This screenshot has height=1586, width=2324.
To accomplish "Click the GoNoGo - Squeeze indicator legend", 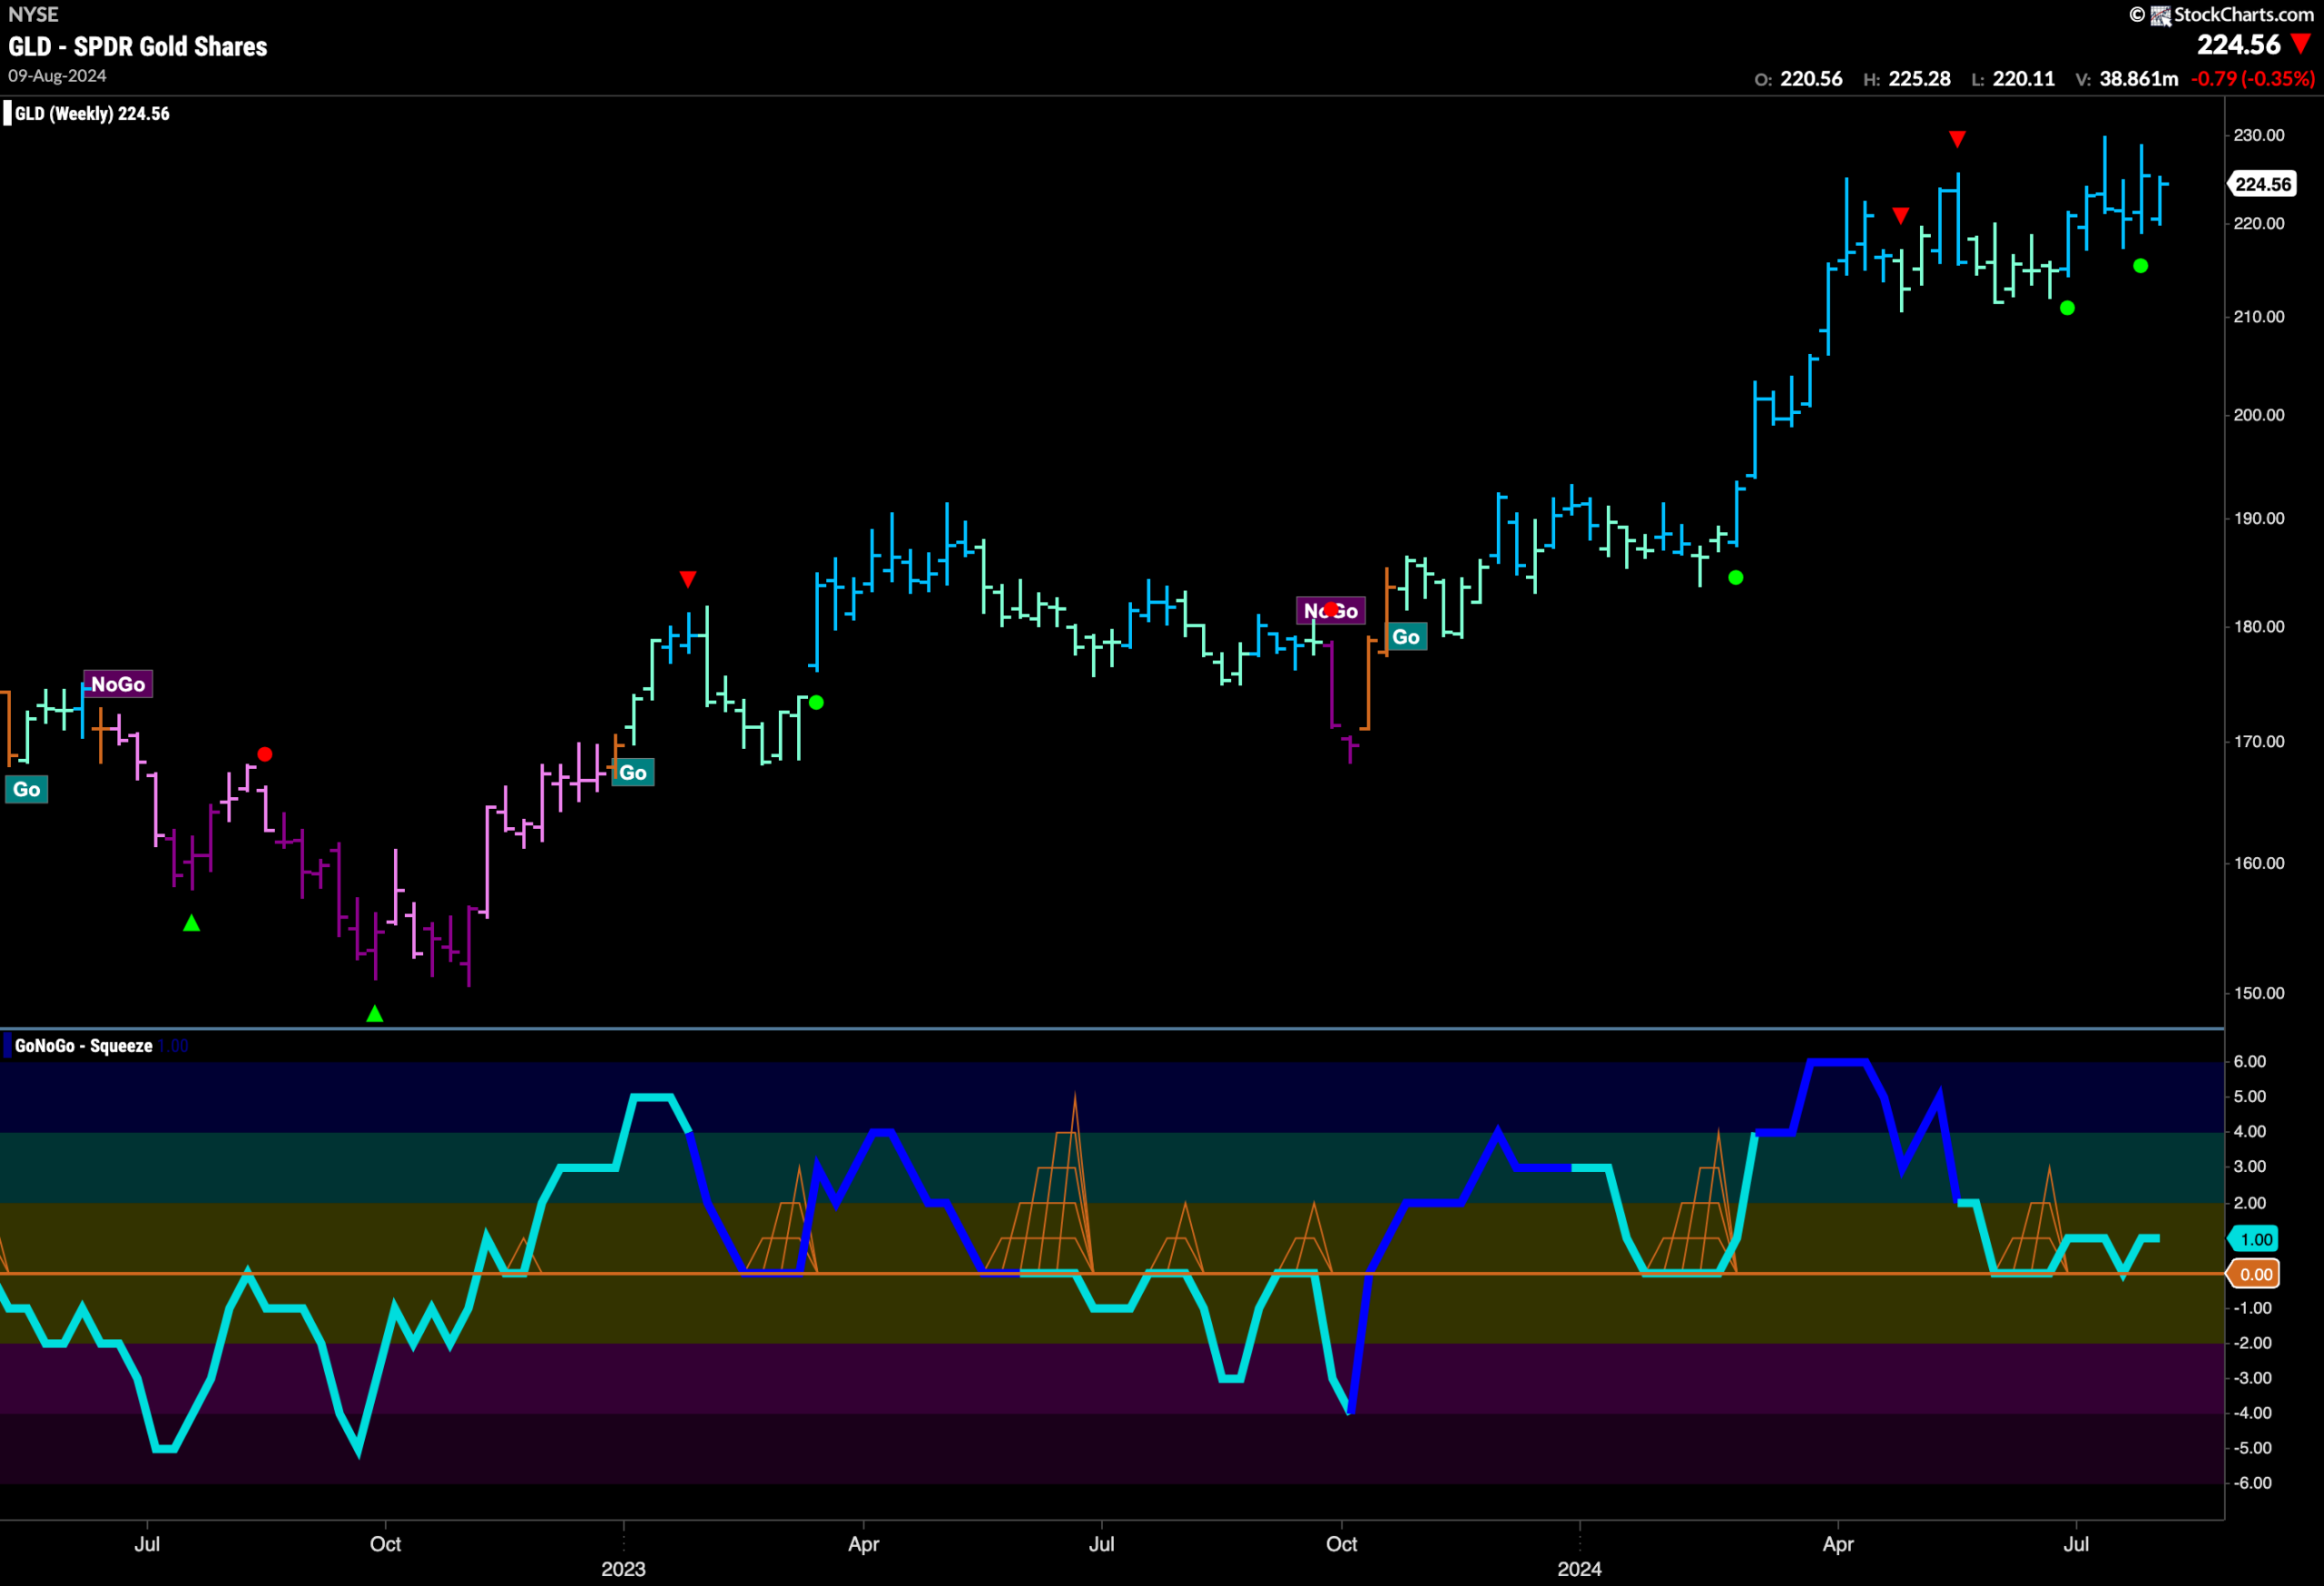I will [84, 1046].
